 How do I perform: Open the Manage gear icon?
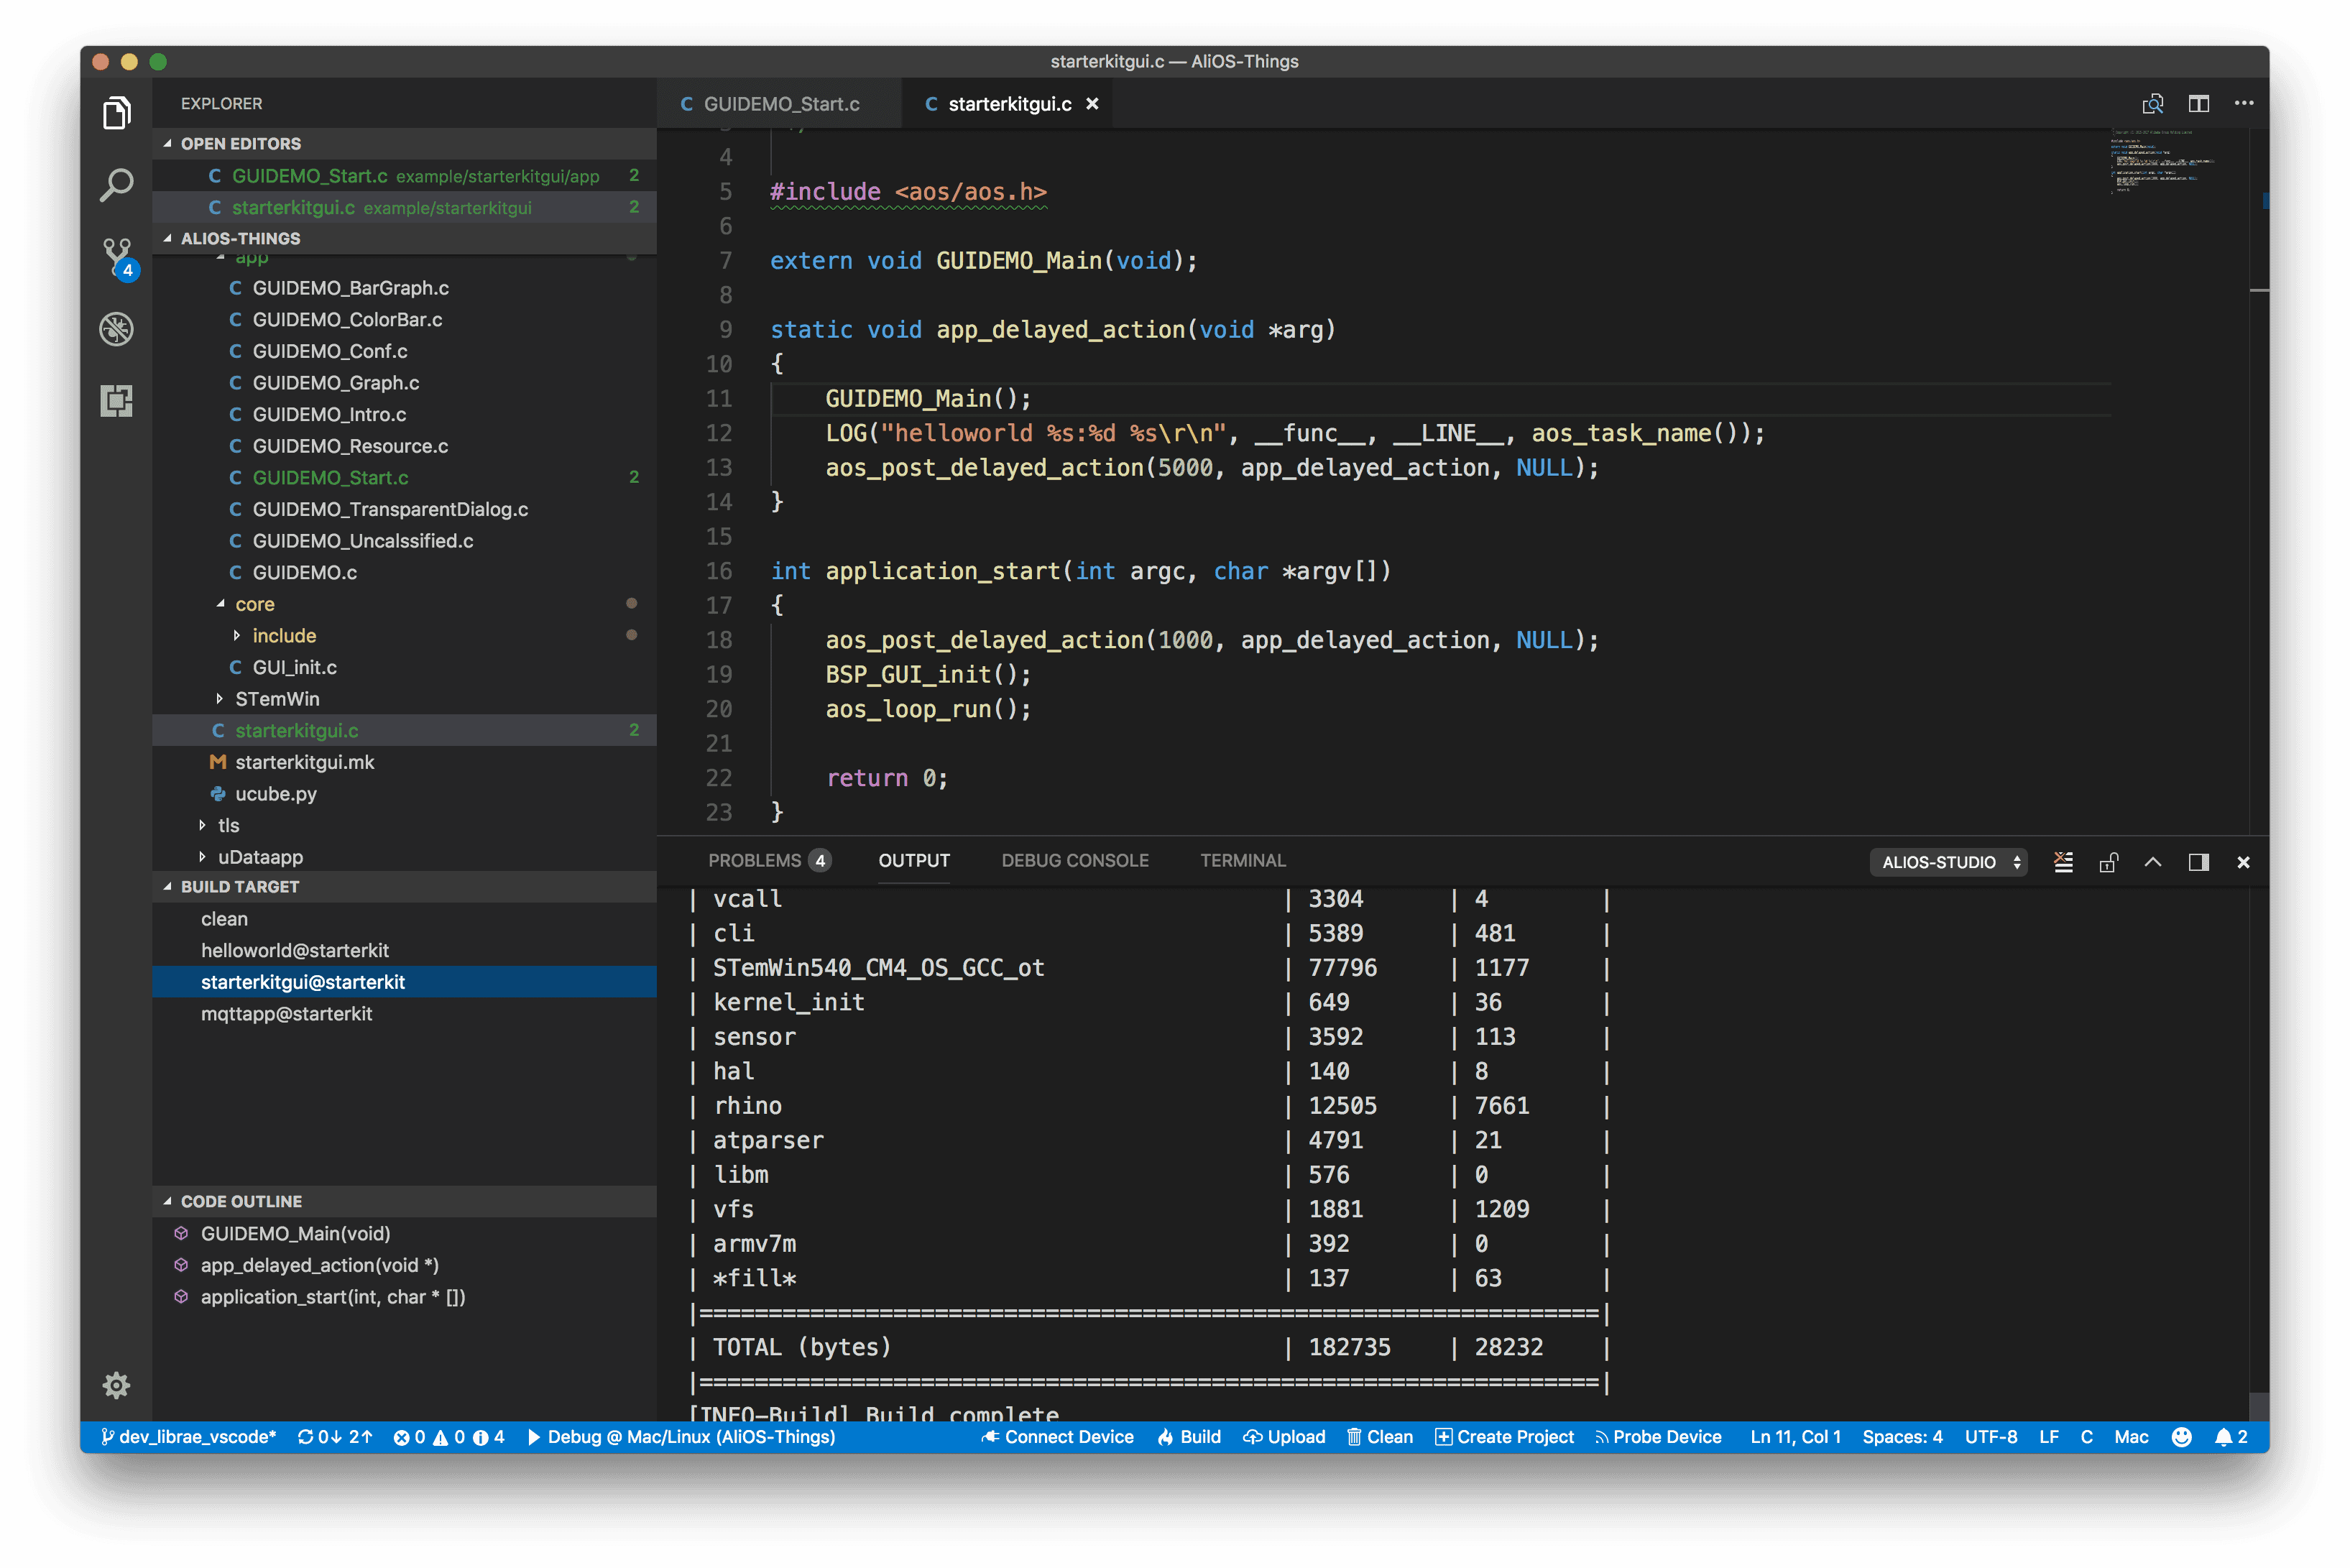pyautogui.click(x=116, y=1385)
